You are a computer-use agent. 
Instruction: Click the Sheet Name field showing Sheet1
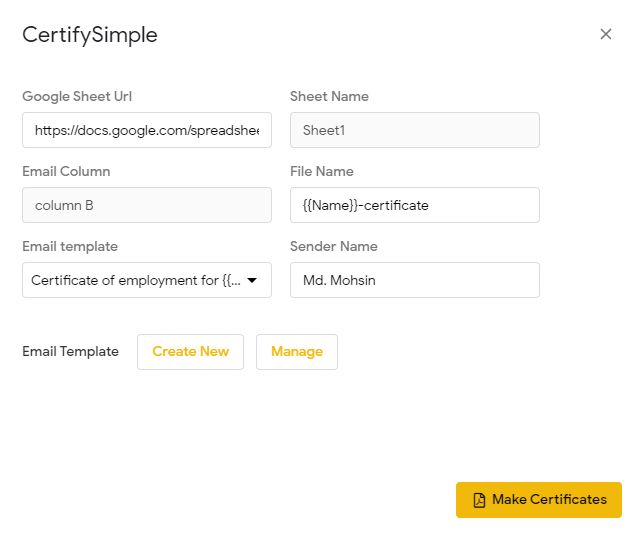click(x=415, y=130)
